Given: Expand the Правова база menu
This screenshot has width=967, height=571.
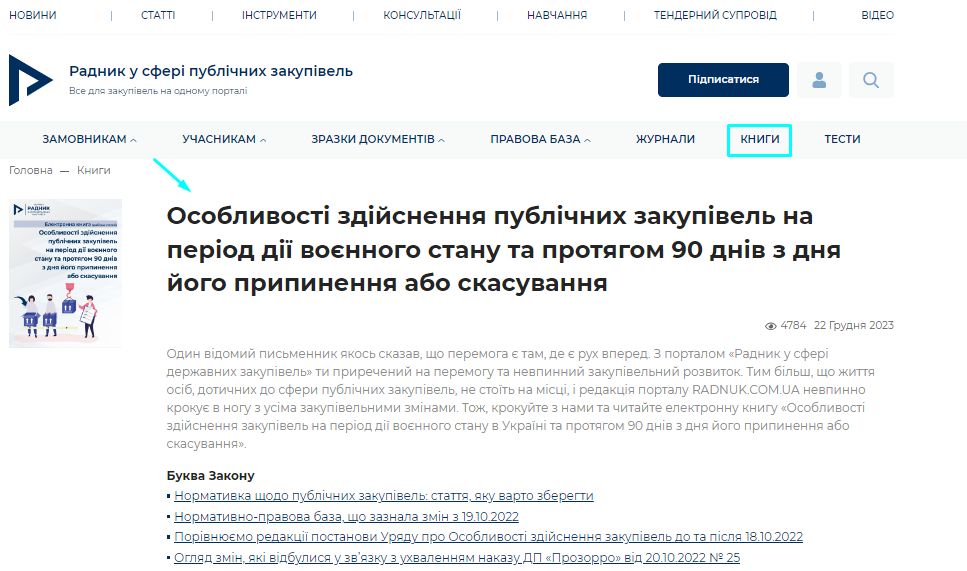Looking at the screenshot, I should point(540,139).
